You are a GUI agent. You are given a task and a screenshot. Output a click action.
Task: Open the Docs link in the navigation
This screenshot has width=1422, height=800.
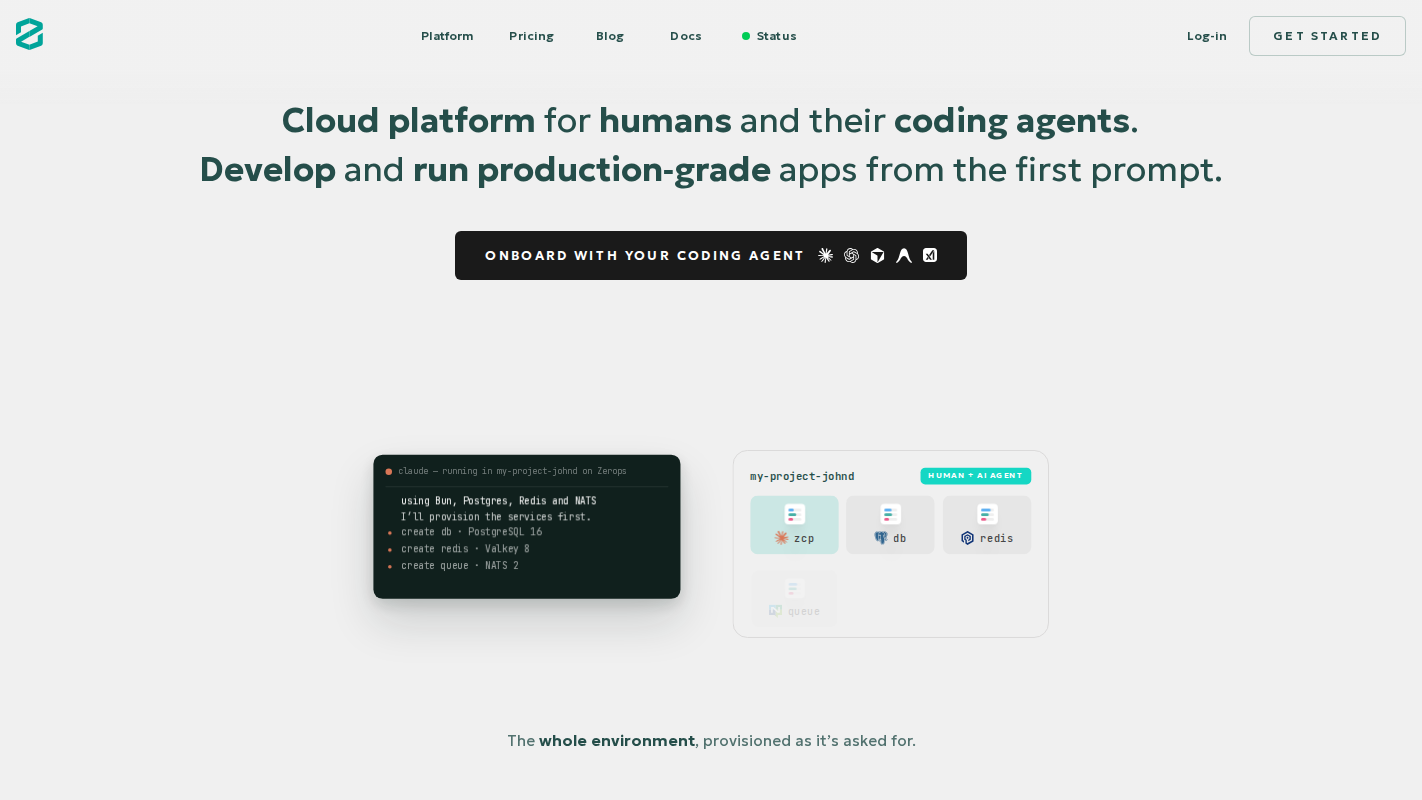point(686,36)
